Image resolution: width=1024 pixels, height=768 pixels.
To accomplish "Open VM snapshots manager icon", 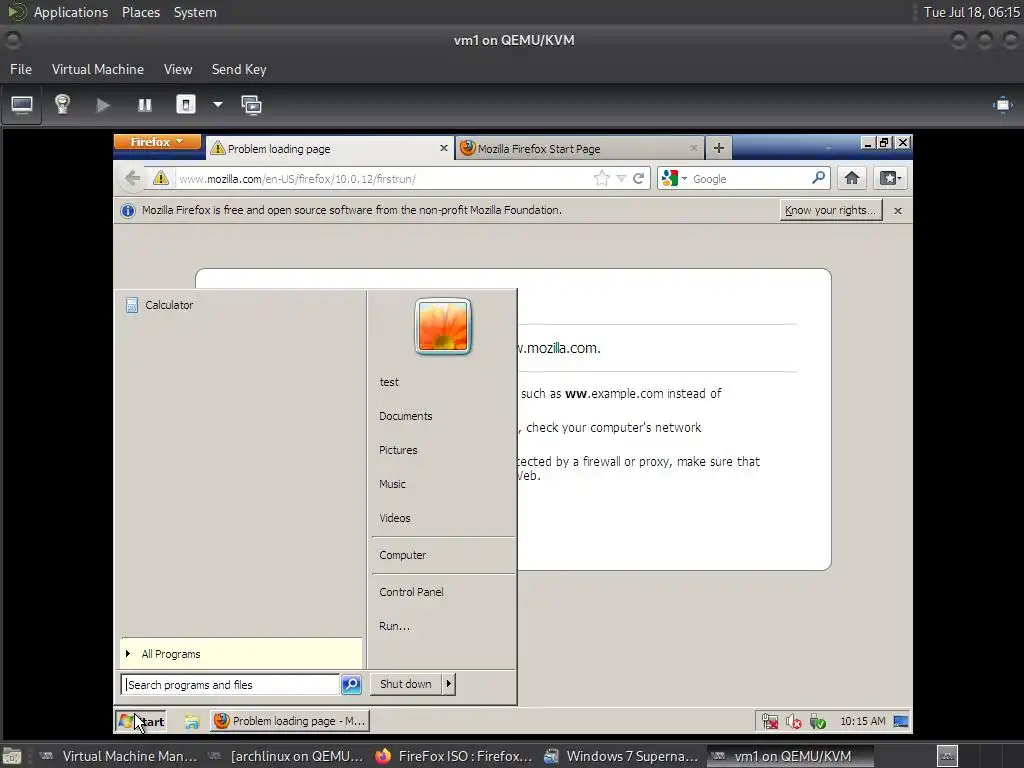I will 251,105.
